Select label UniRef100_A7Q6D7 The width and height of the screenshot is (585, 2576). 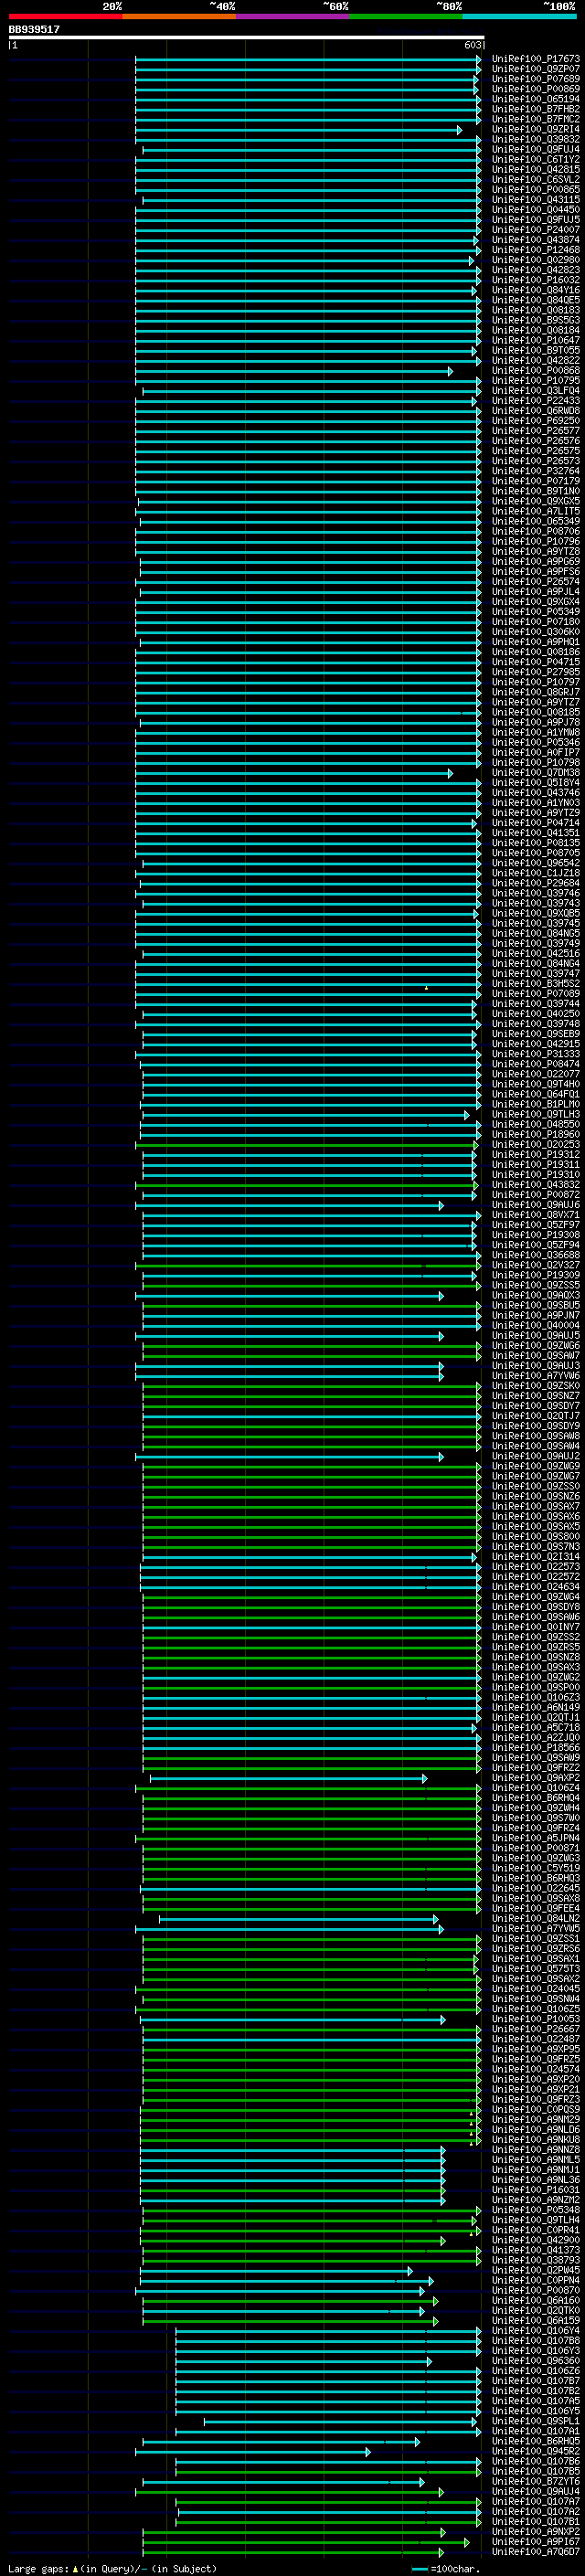click(536, 2551)
